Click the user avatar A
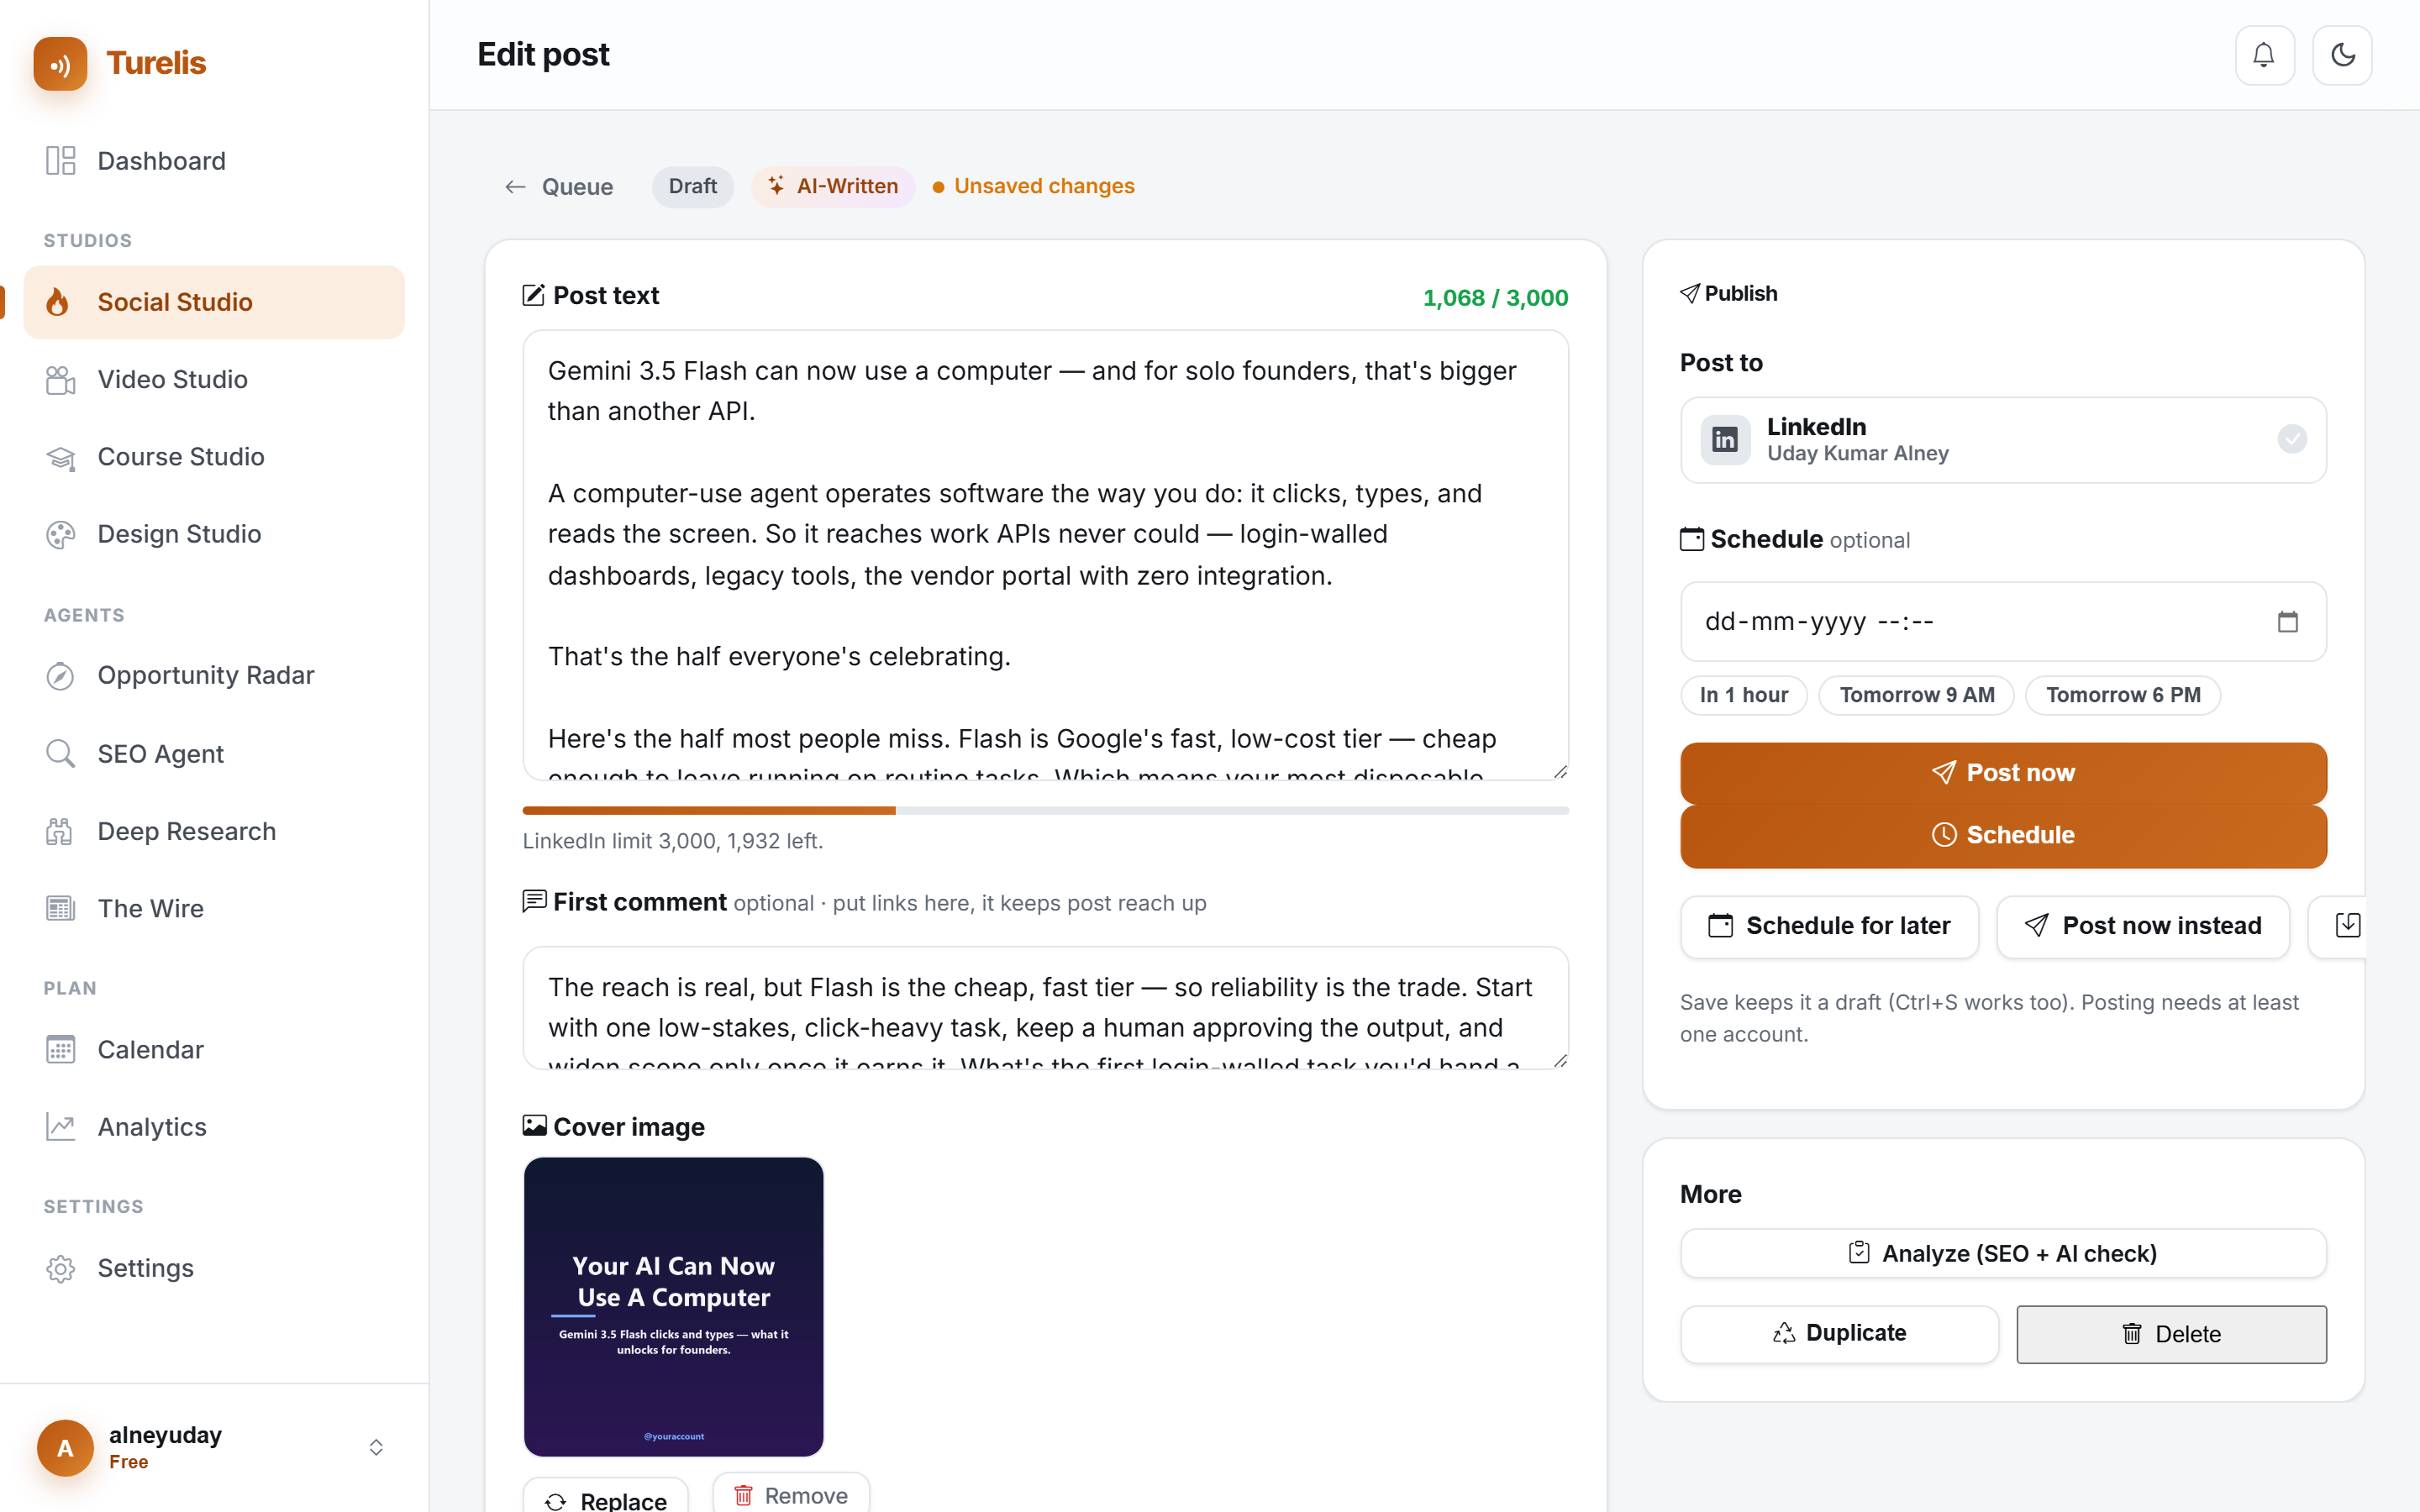Viewport: 2420px width, 1512px height. [65, 1448]
